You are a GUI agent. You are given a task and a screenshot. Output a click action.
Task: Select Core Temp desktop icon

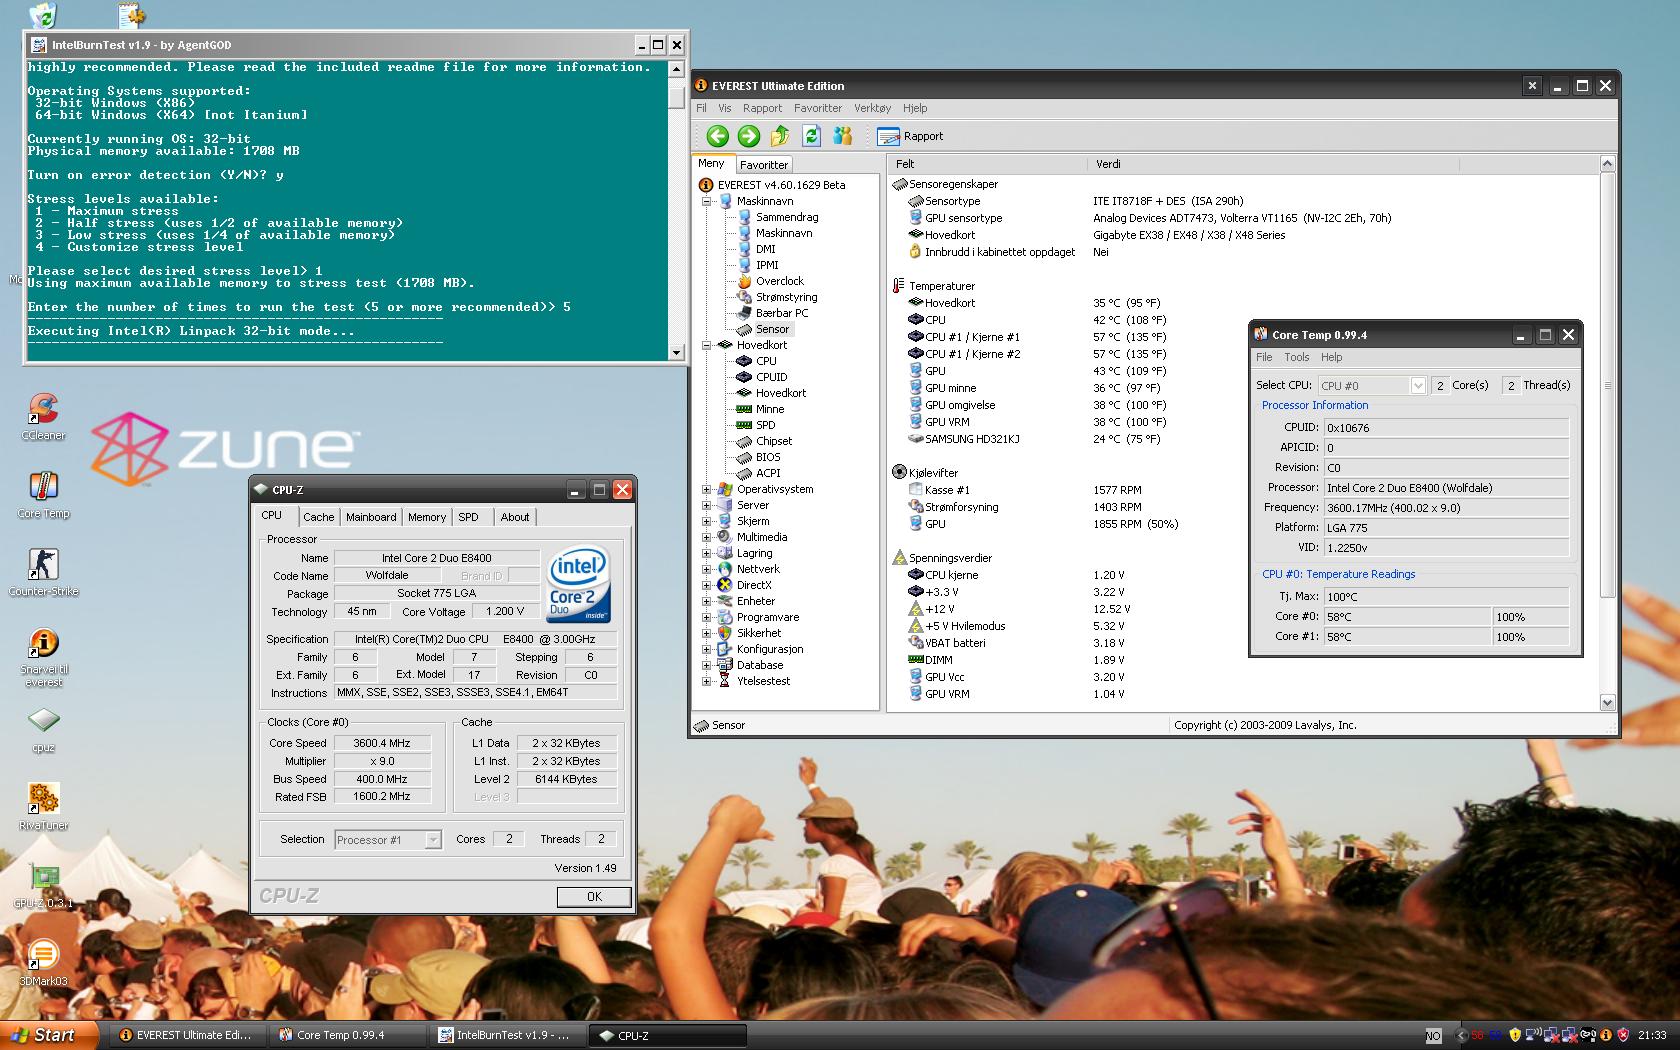[43, 495]
